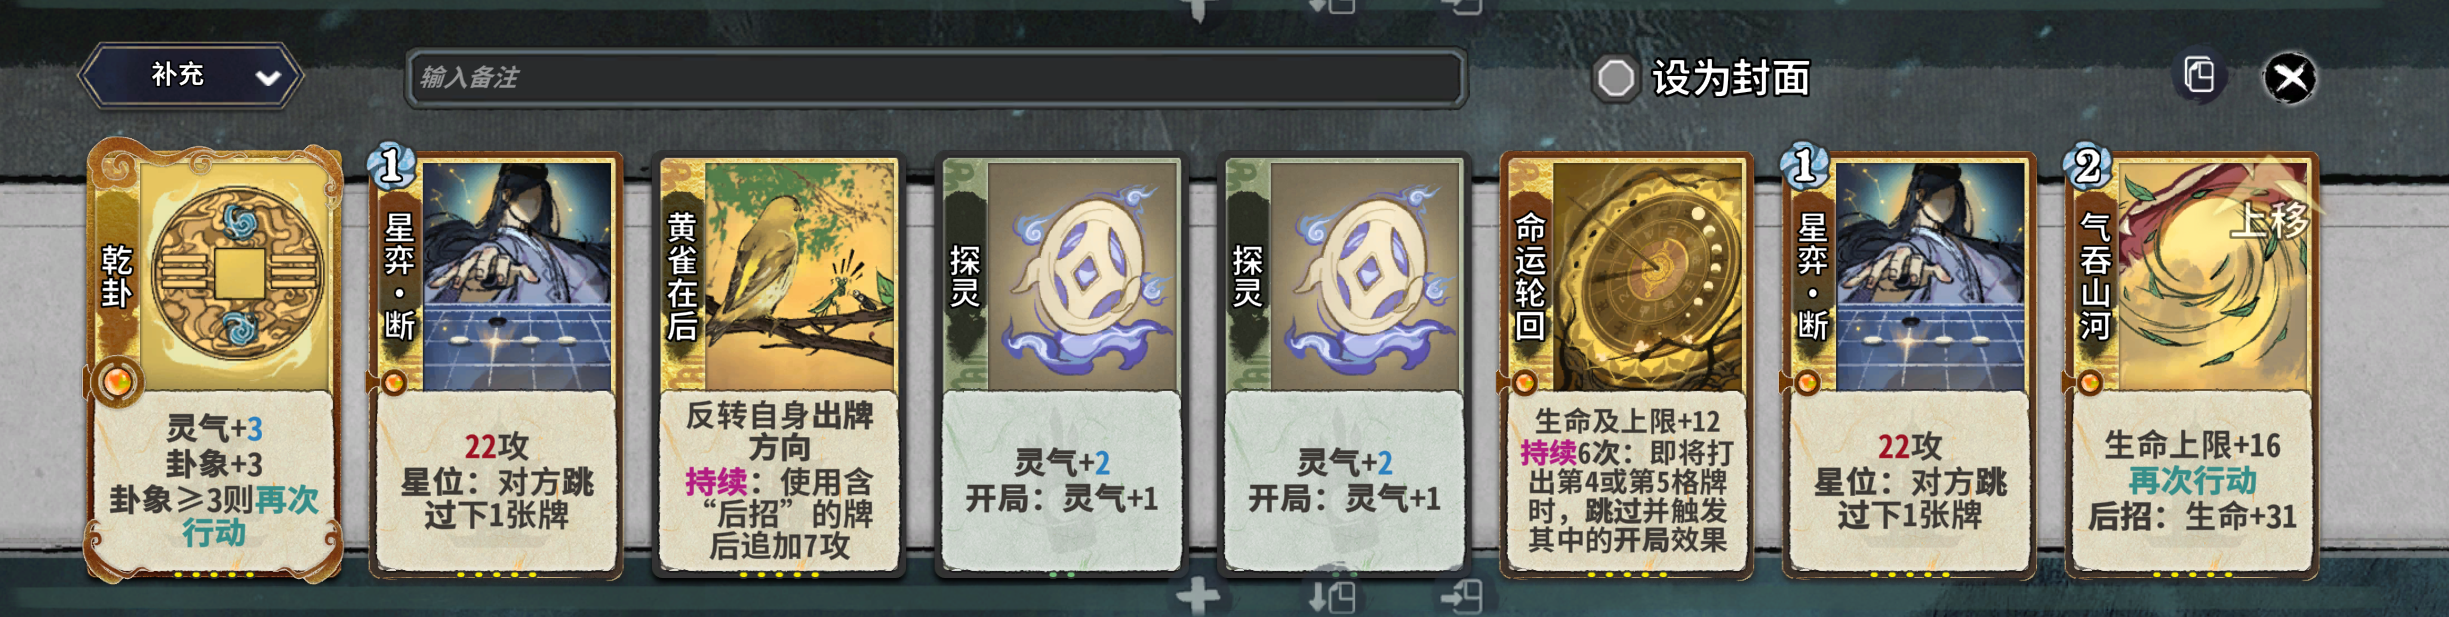Close the deck panel with the X
Image resolution: width=2449 pixels, height=617 pixels.
point(2290,78)
